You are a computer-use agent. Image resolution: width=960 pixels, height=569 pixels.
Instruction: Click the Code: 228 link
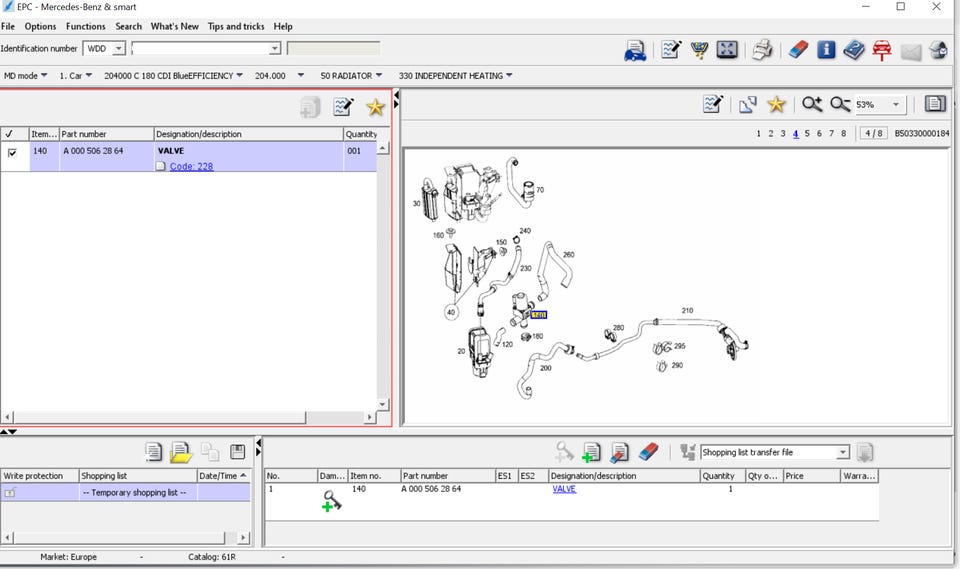point(192,166)
